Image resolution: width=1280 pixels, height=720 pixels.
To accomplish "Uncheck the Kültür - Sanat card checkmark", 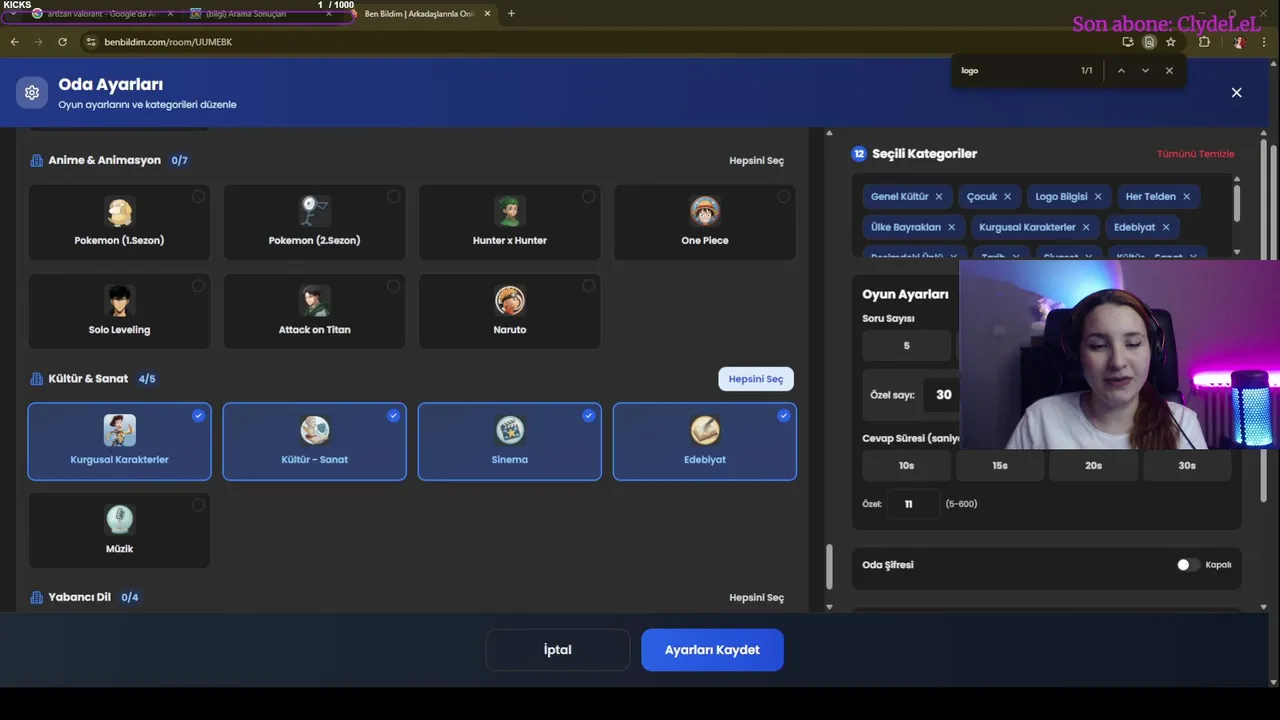I will (x=393, y=415).
